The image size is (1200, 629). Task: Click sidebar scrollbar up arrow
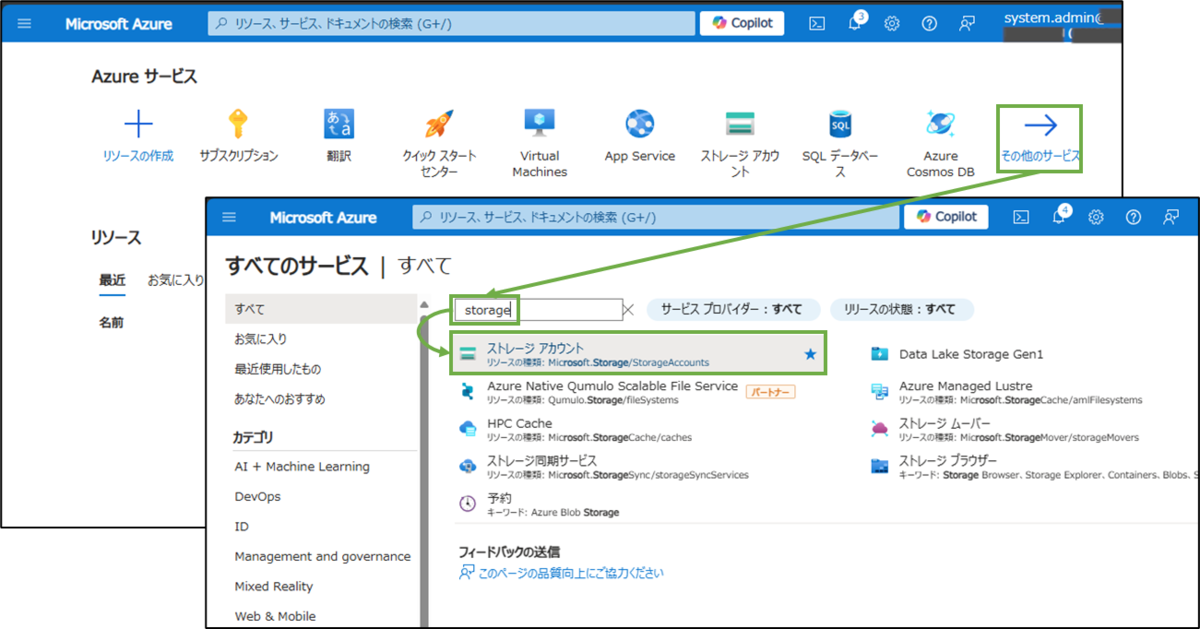424,304
